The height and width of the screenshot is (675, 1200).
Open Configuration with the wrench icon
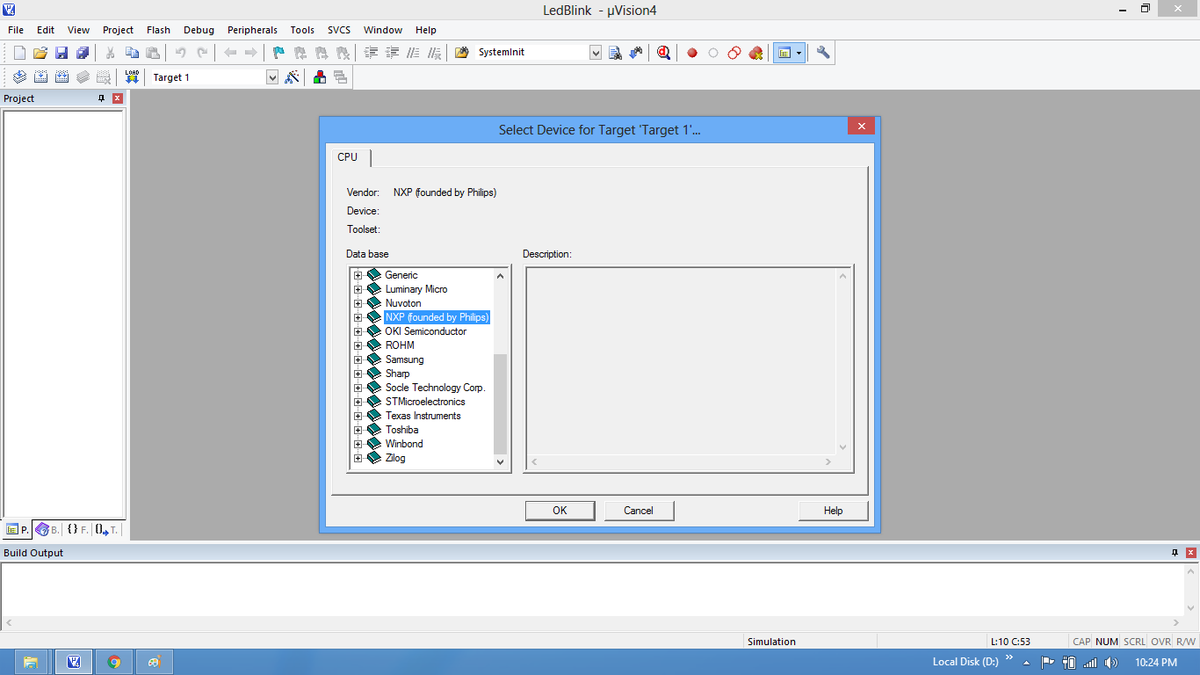click(824, 52)
